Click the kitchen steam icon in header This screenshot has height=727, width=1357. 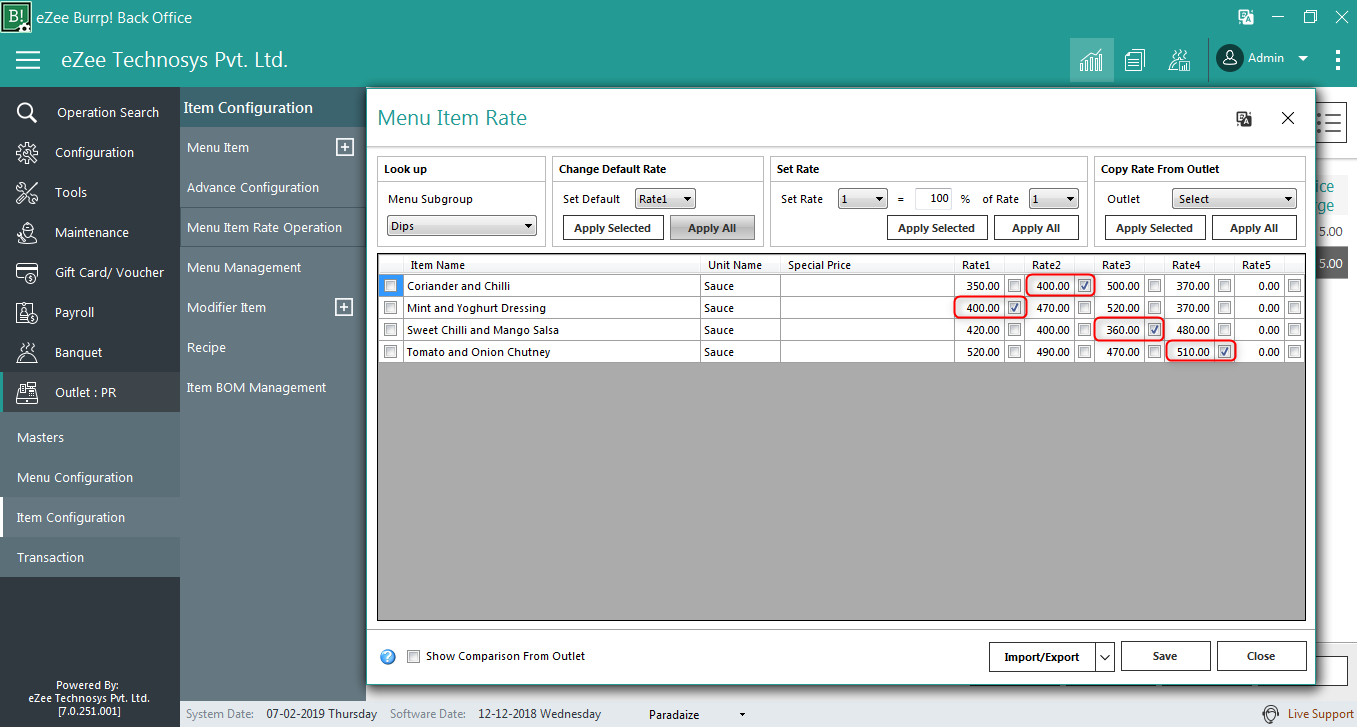point(1179,60)
